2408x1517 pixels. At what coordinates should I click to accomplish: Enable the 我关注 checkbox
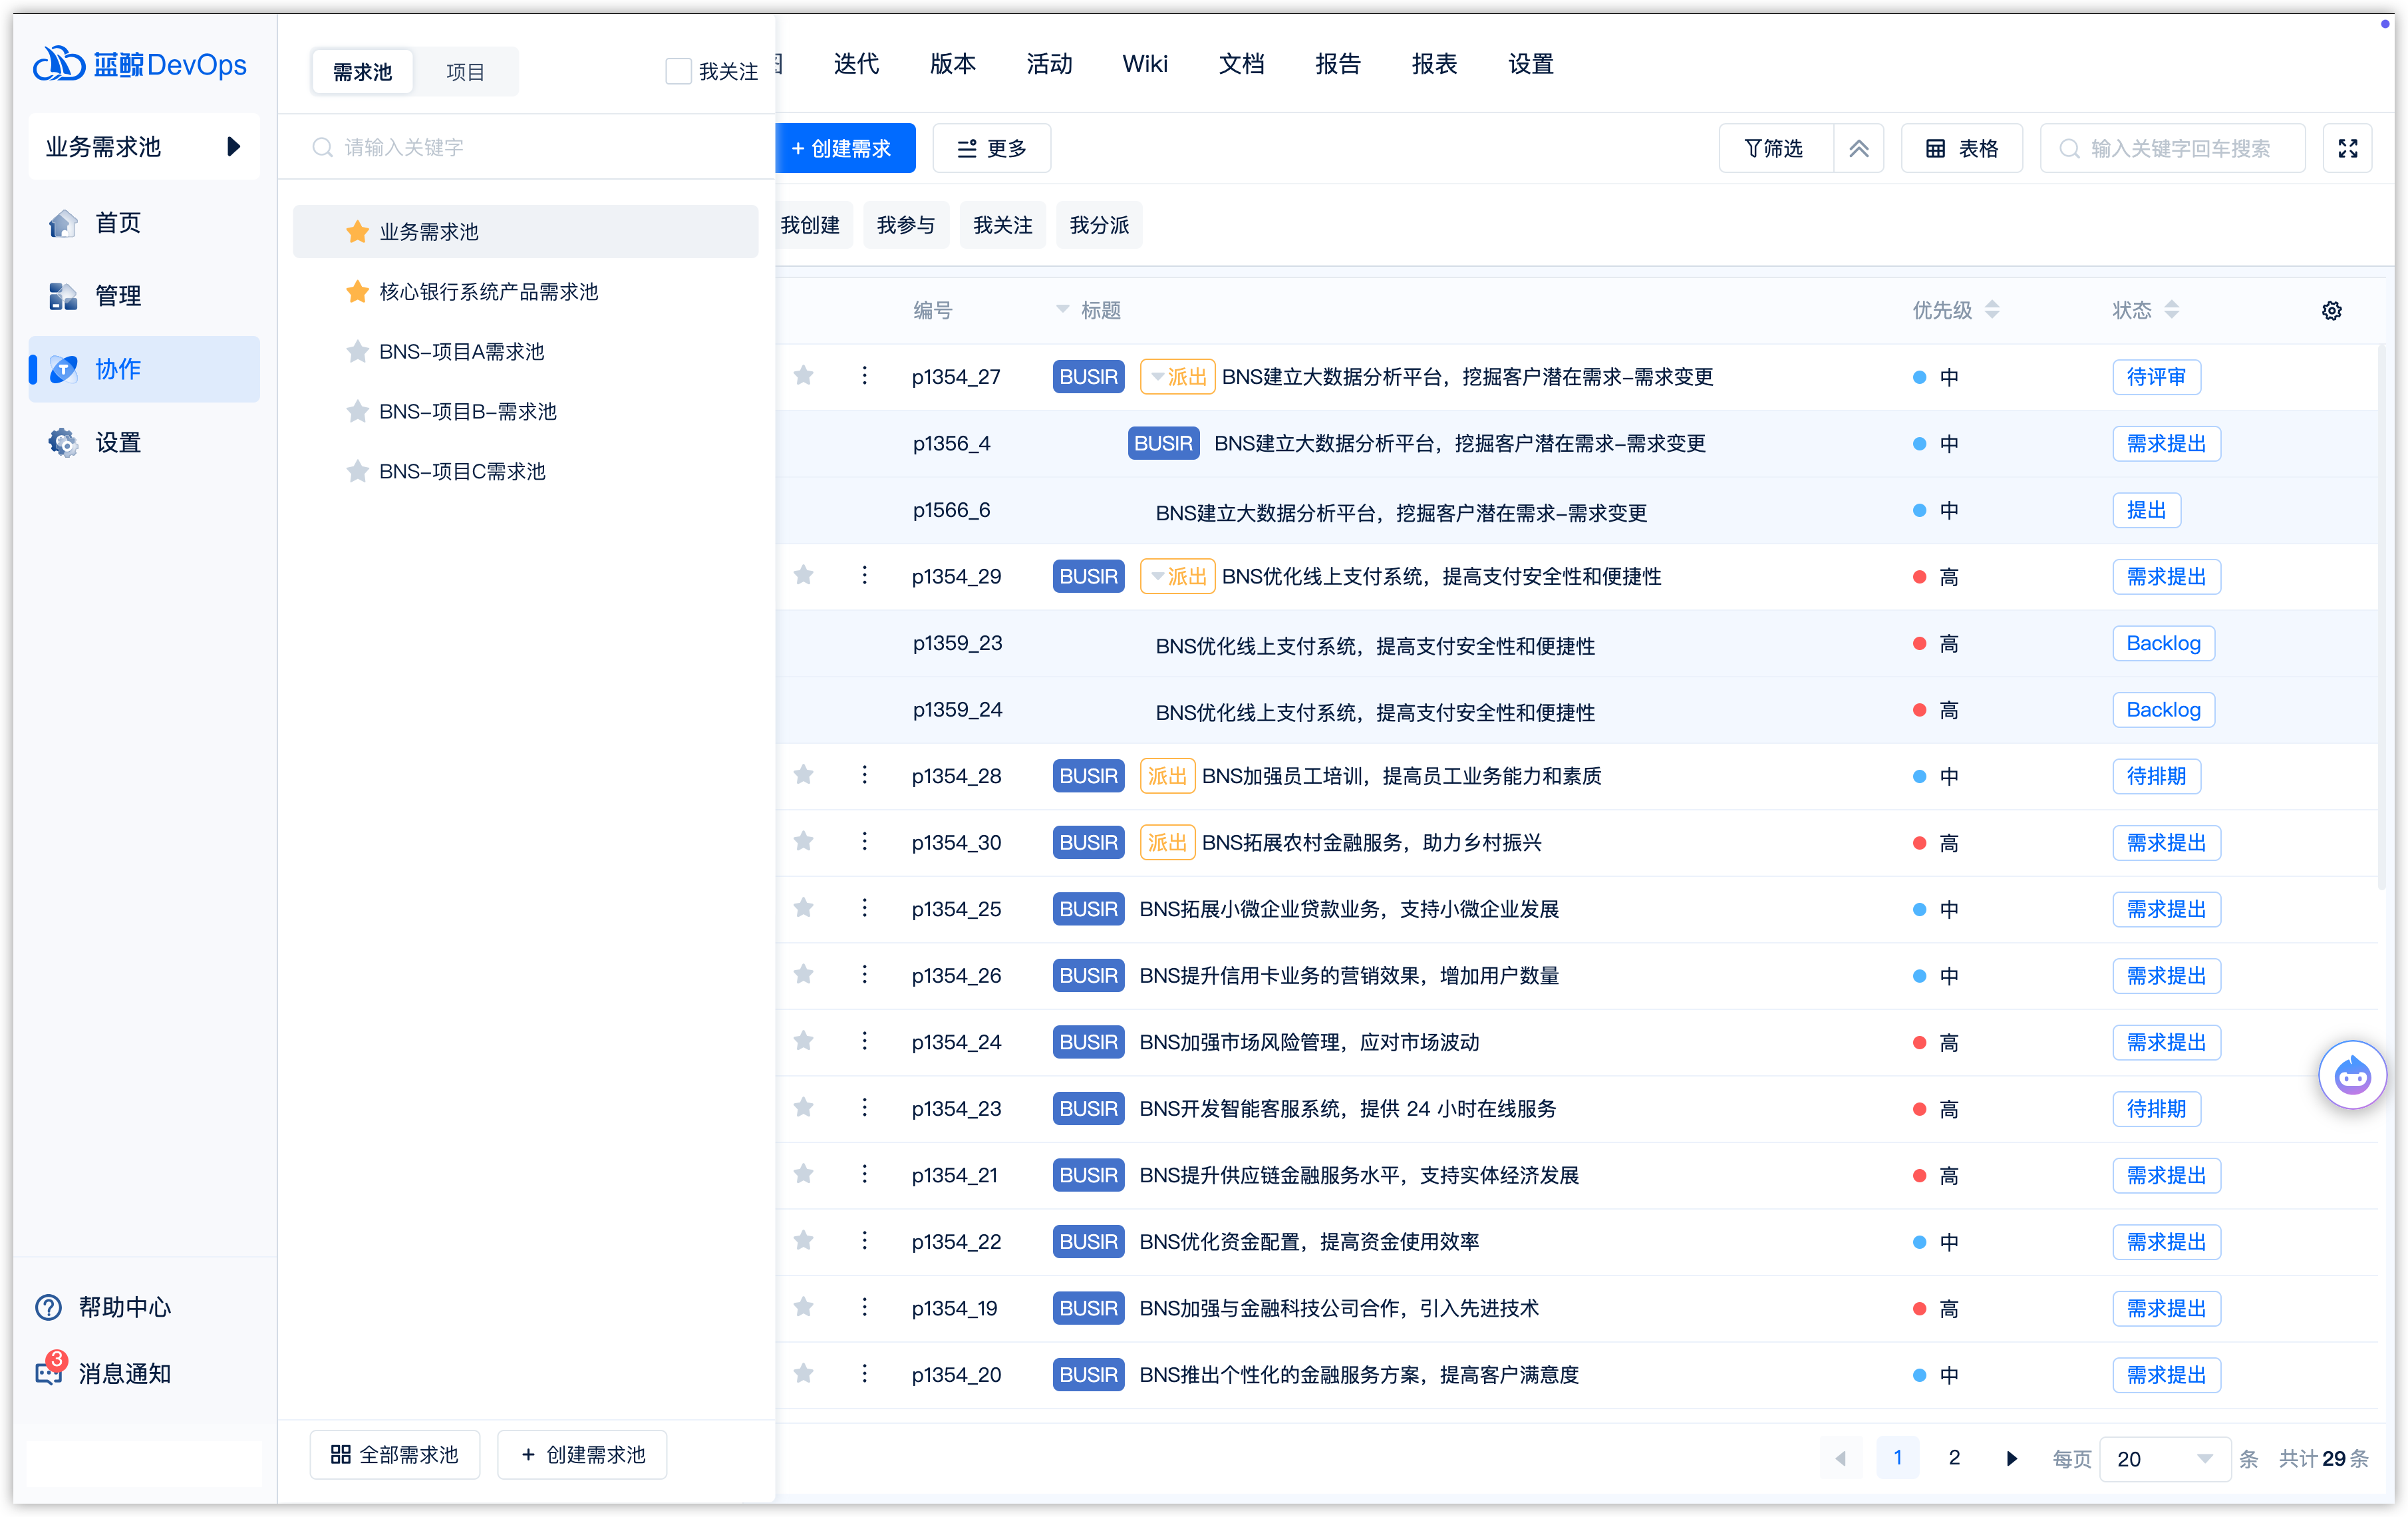pos(678,71)
